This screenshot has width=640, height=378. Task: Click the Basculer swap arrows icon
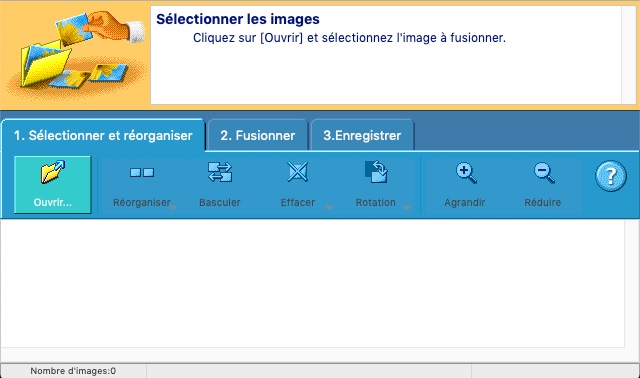point(220,171)
